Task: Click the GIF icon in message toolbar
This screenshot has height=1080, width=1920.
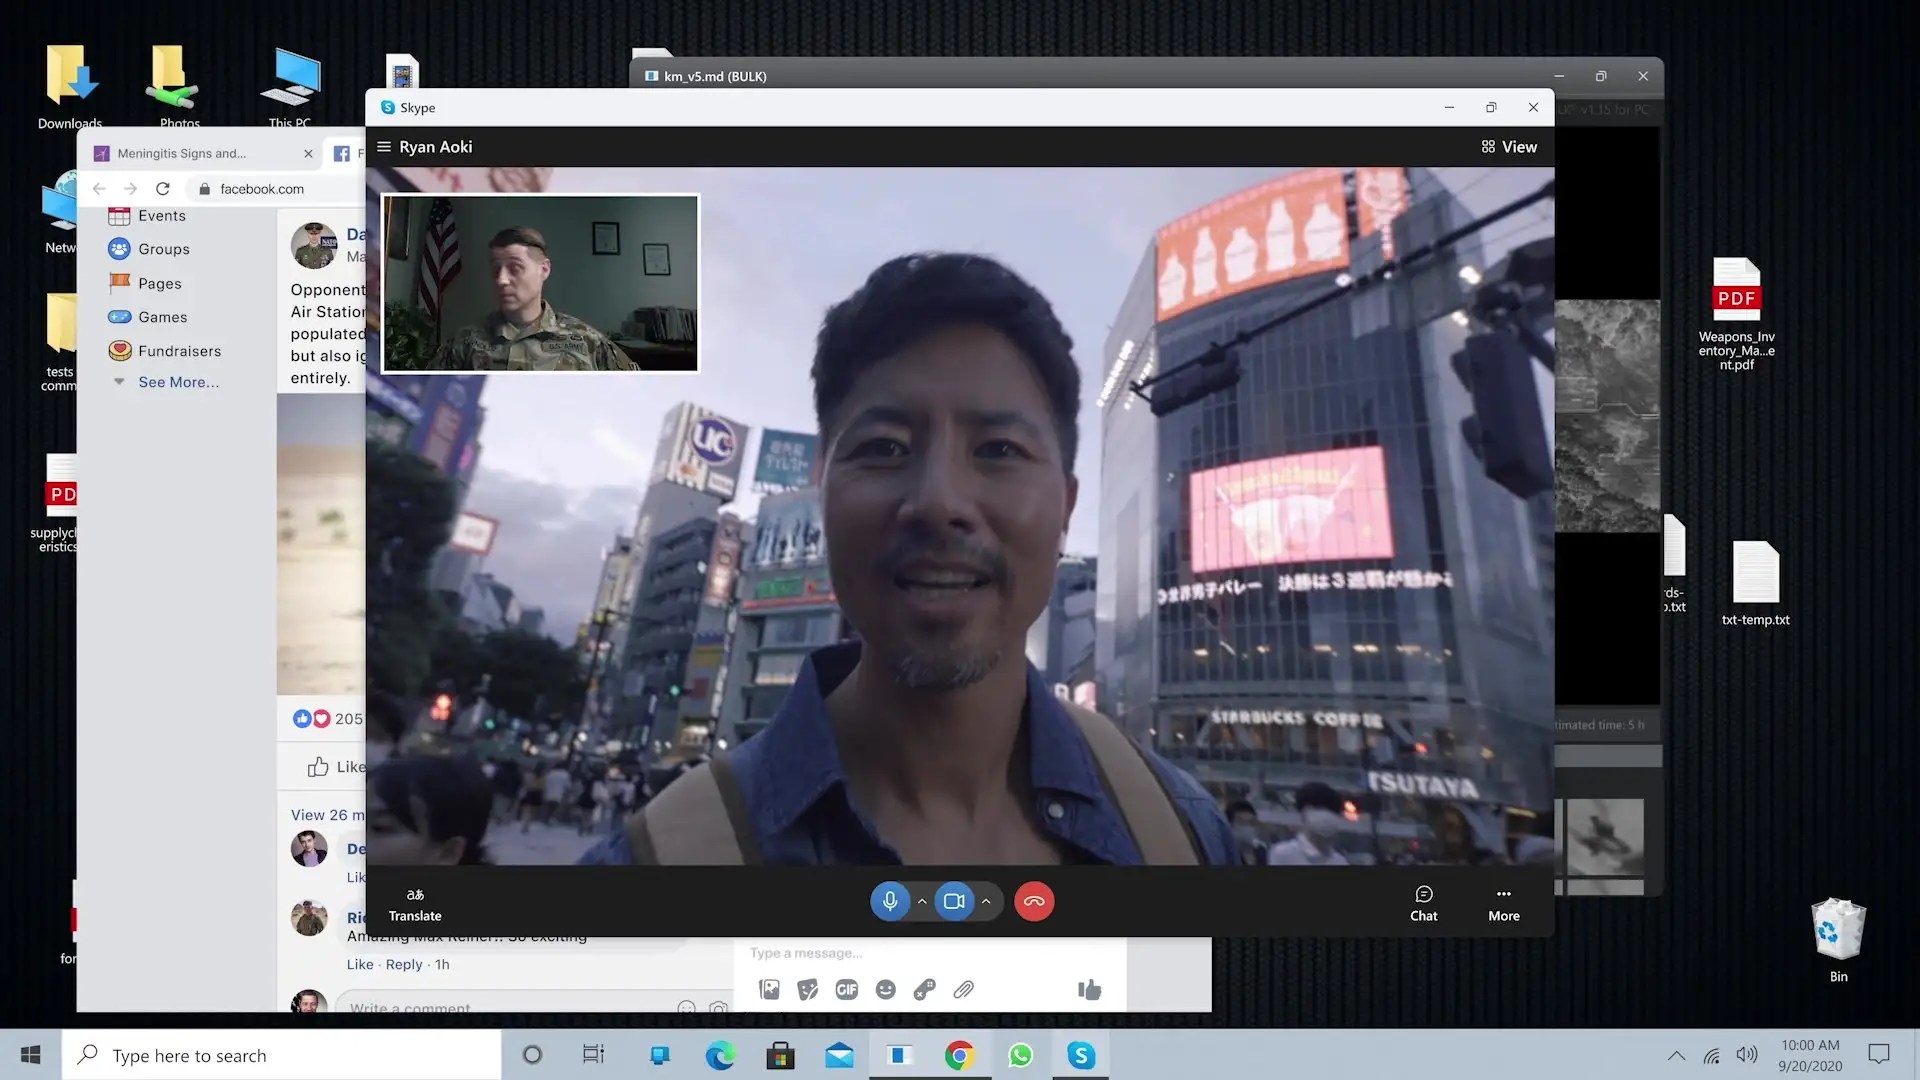Action: tap(847, 990)
